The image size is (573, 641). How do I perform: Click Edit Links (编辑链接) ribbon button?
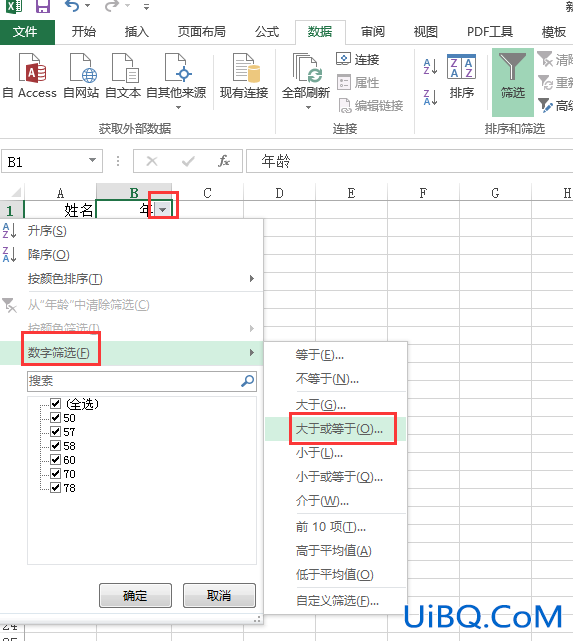click(370, 105)
